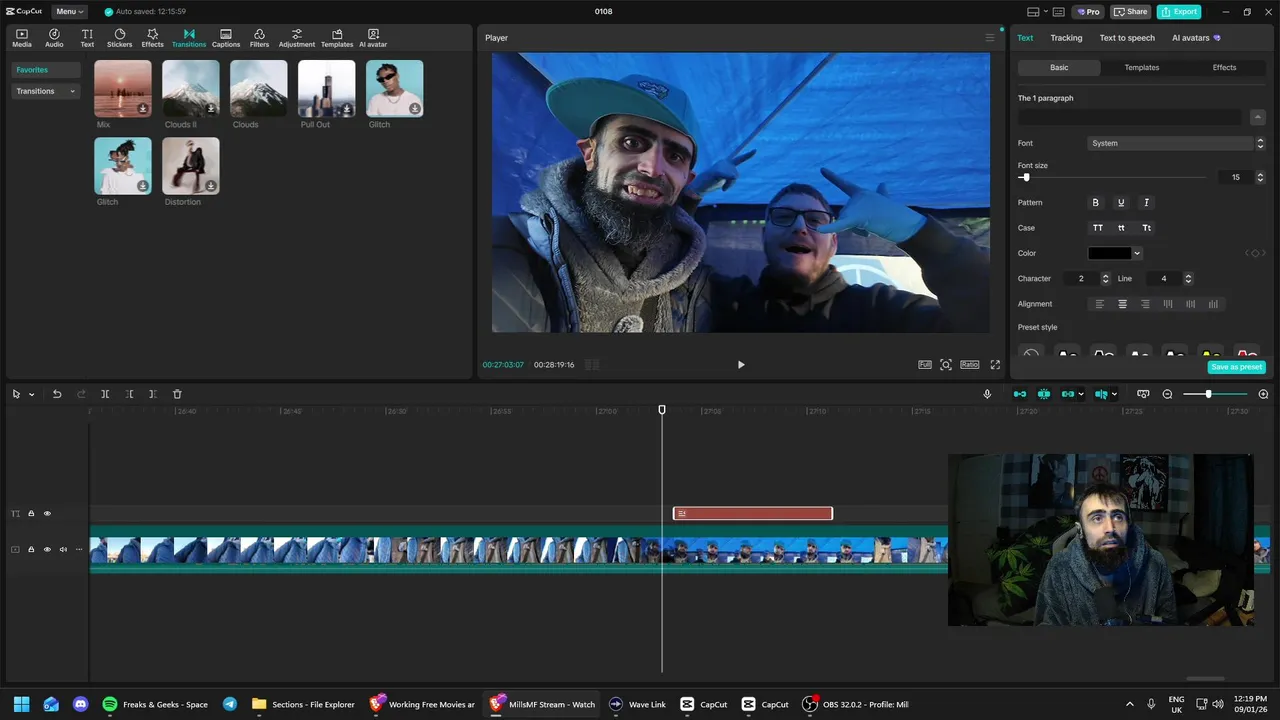Select Favorites in the sidebar
Viewport: 1280px width, 720px height.
[45, 70]
